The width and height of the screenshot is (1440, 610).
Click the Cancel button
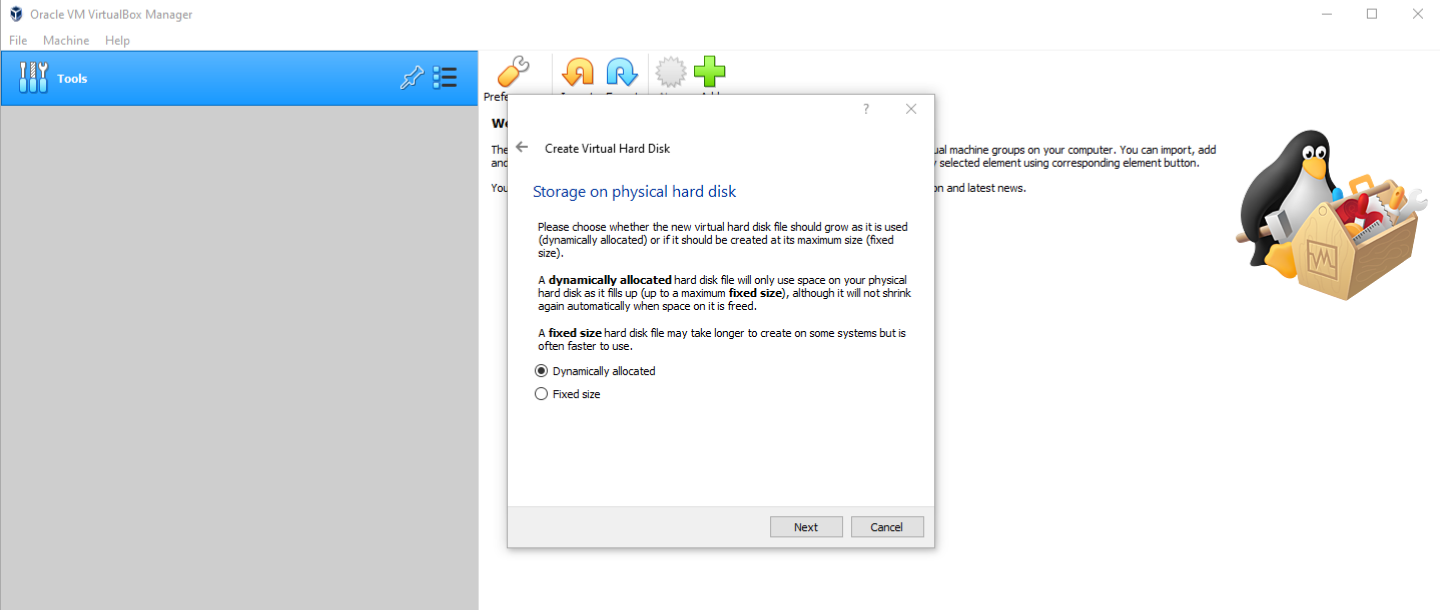(887, 527)
